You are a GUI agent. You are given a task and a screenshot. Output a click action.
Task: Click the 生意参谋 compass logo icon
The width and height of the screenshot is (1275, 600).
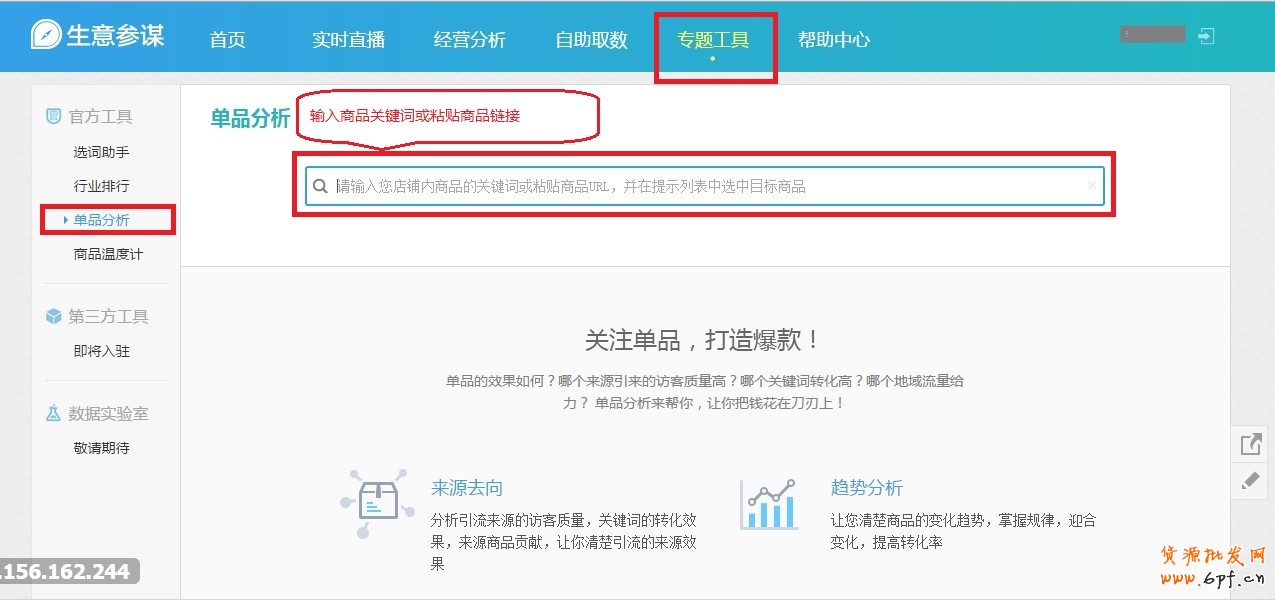pos(46,35)
